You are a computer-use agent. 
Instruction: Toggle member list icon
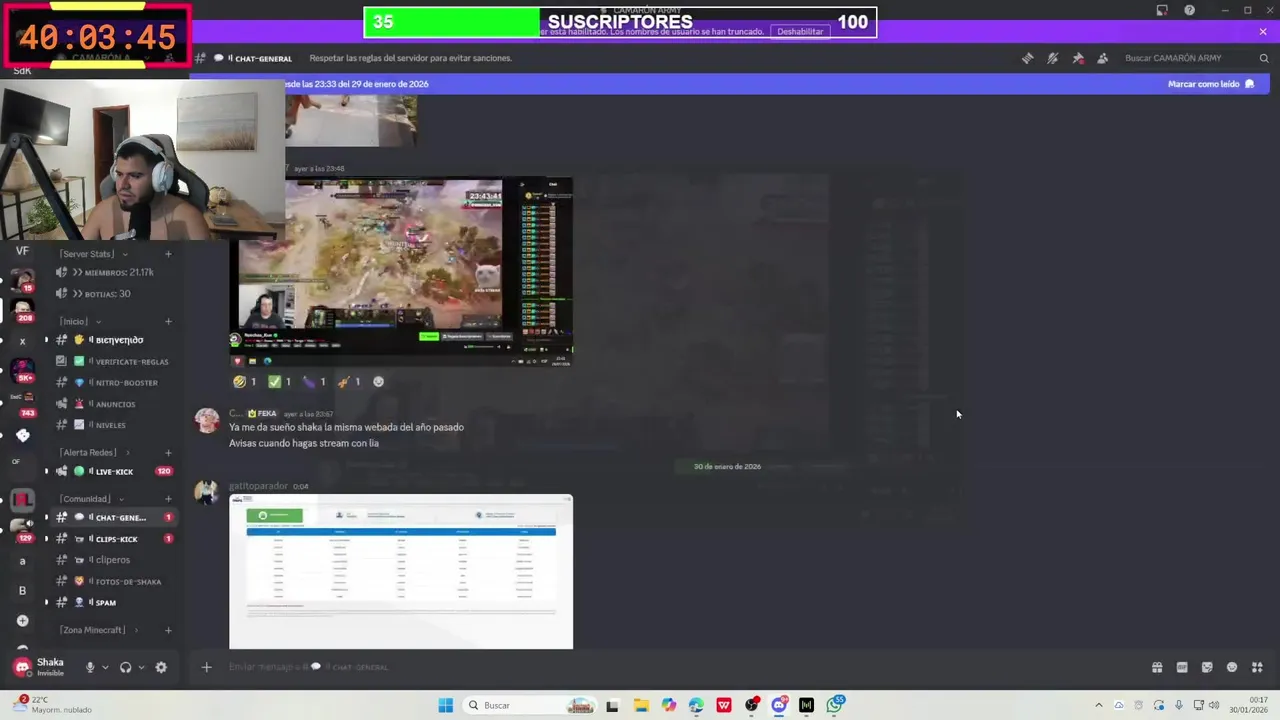pyautogui.click(x=1103, y=58)
